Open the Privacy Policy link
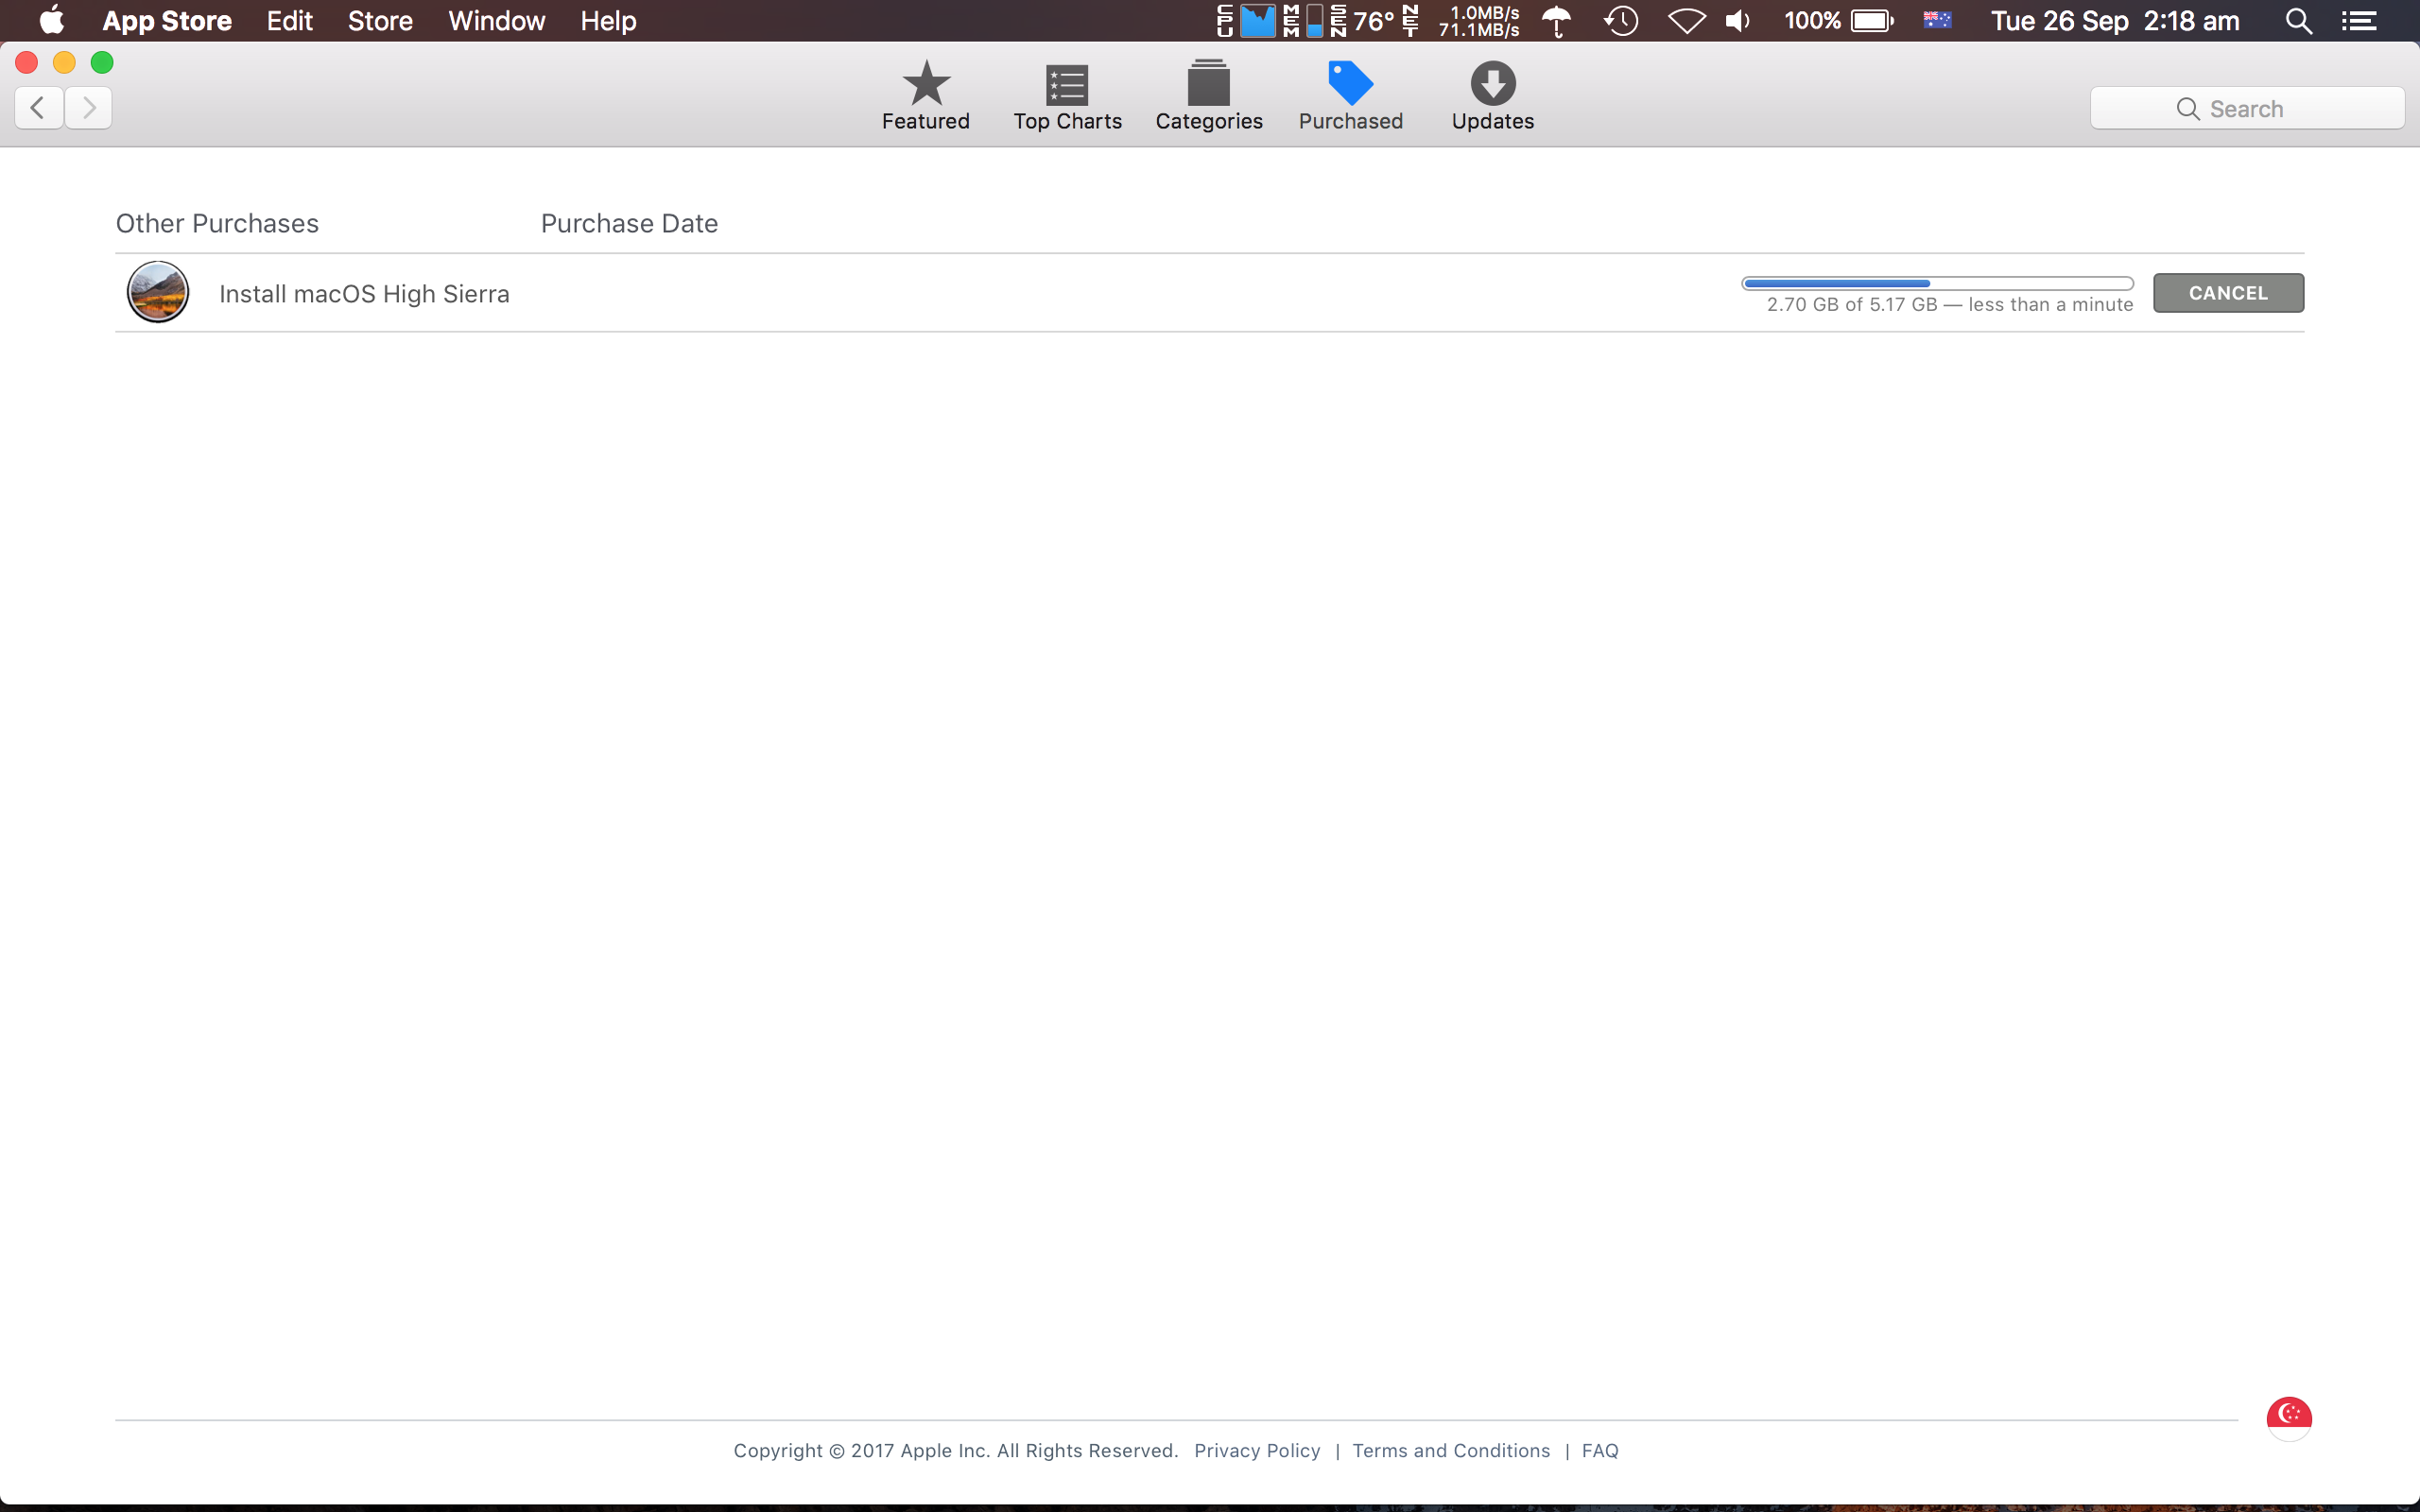This screenshot has width=2420, height=1512. [1256, 1450]
